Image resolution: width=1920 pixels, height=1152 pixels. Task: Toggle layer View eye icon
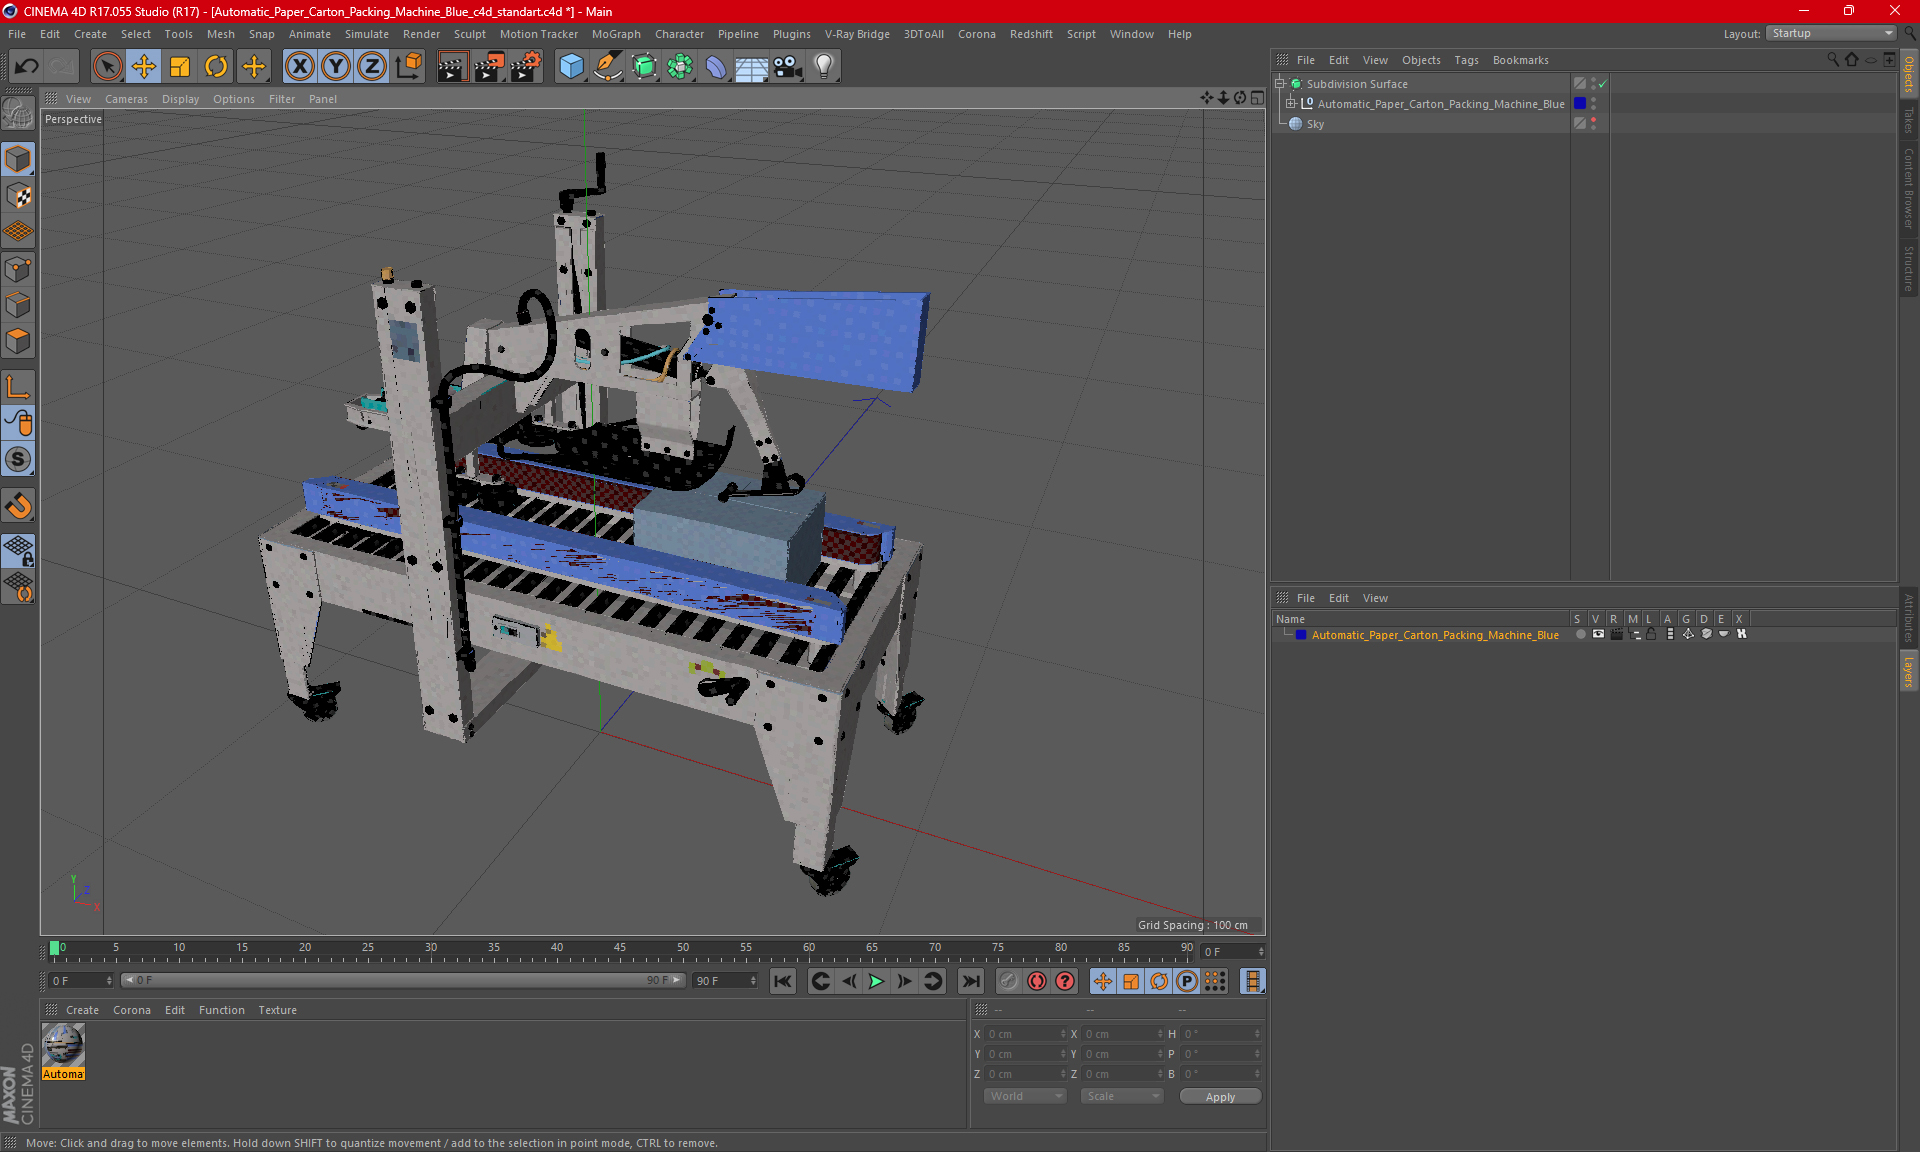click(1598, 634)
